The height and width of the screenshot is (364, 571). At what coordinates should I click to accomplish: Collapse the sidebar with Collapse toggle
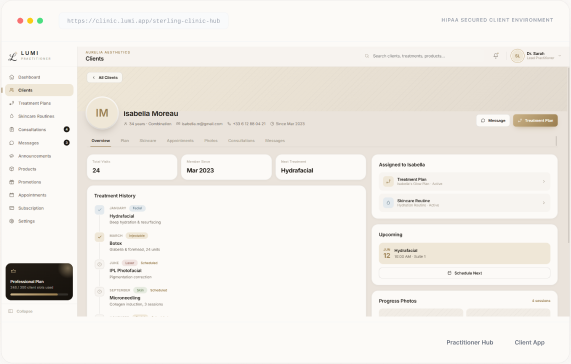click(x=20, y=311)
